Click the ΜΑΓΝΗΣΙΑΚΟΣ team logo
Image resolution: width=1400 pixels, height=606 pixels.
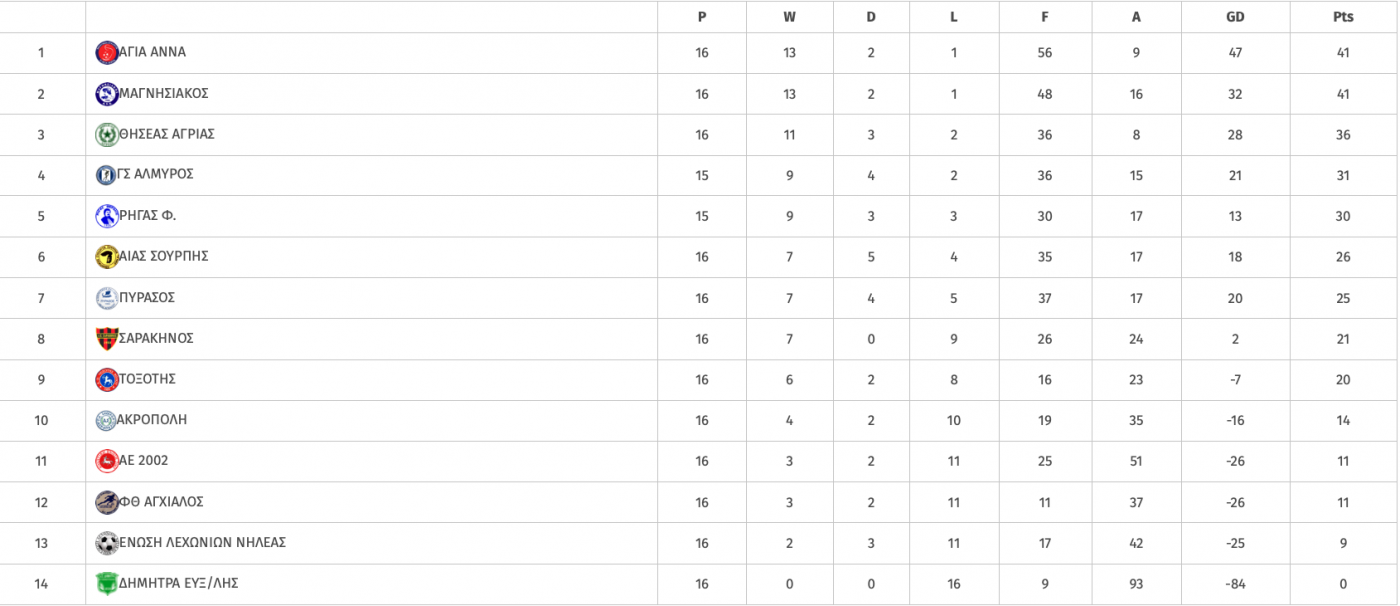[x=107, y=94]
